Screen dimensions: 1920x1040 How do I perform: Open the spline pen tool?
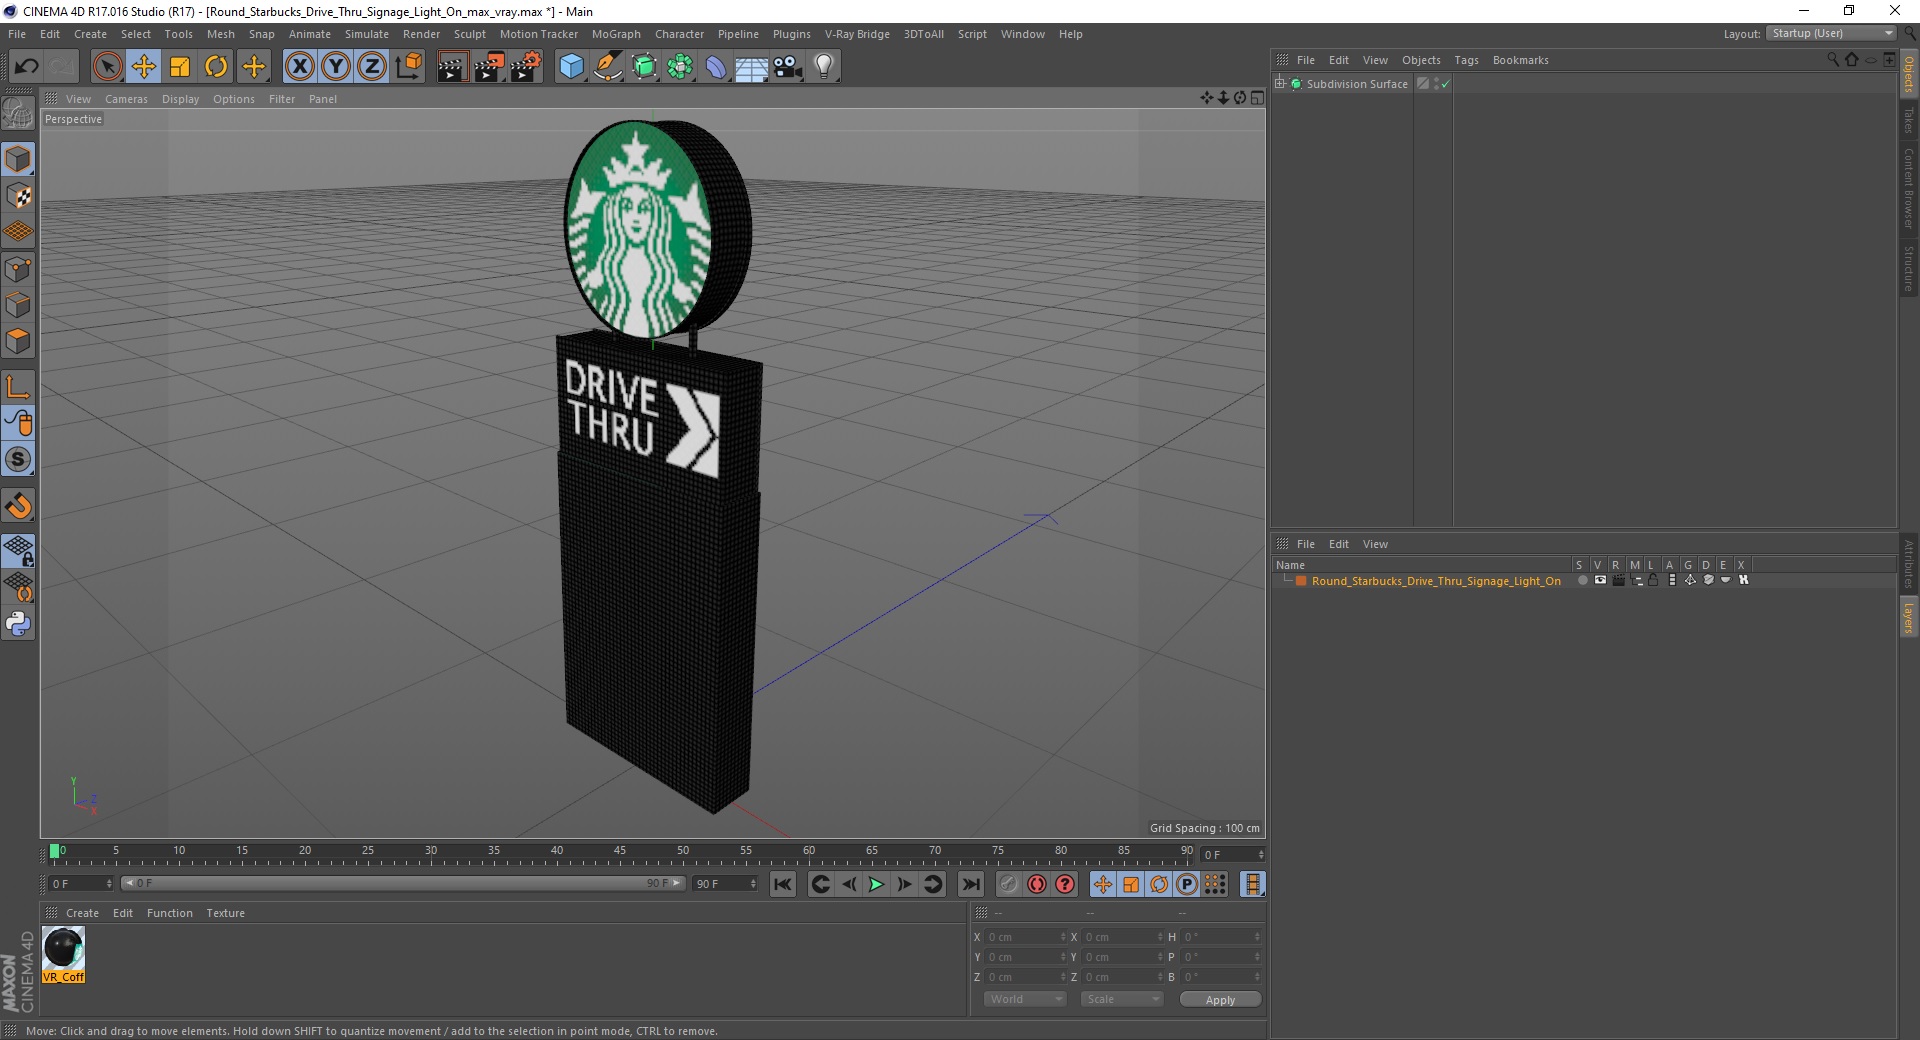(x=608, y=67)
